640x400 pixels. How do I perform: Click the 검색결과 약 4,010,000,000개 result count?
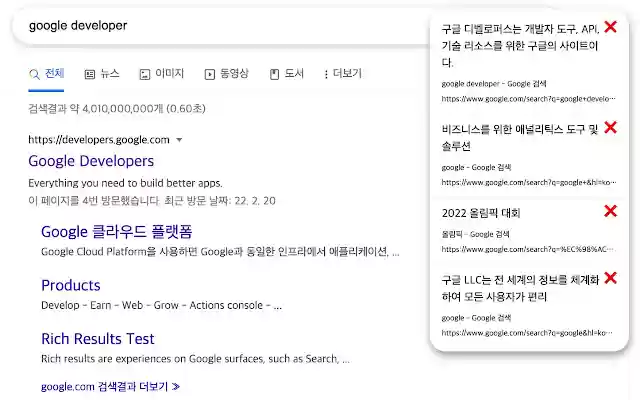117,109
